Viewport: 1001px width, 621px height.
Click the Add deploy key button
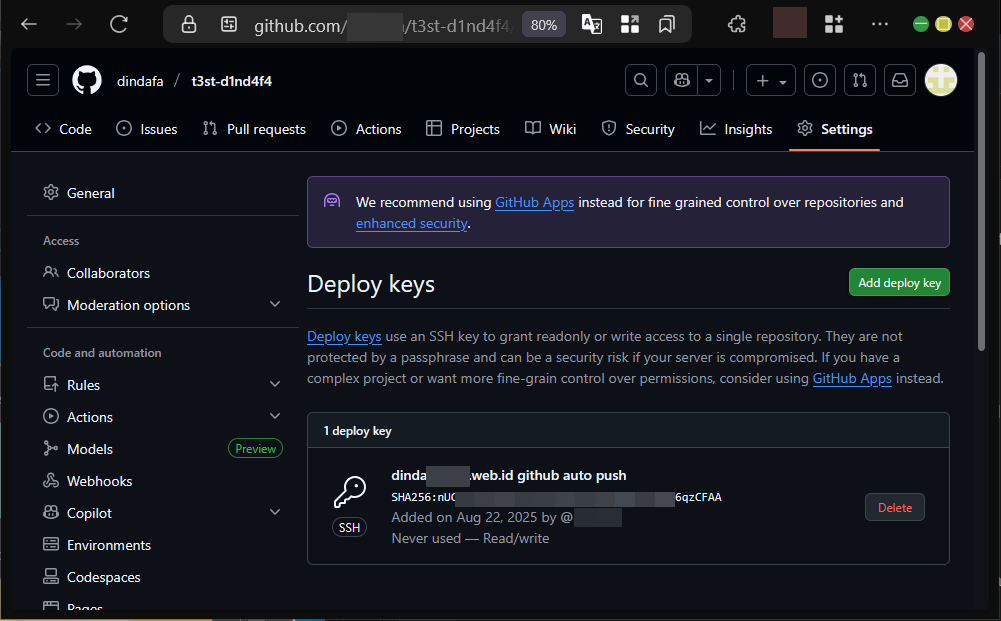(899, 283)
